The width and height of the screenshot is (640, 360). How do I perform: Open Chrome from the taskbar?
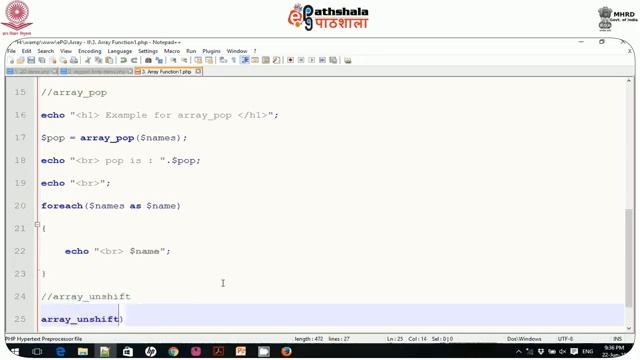click(x=173, y=351)
